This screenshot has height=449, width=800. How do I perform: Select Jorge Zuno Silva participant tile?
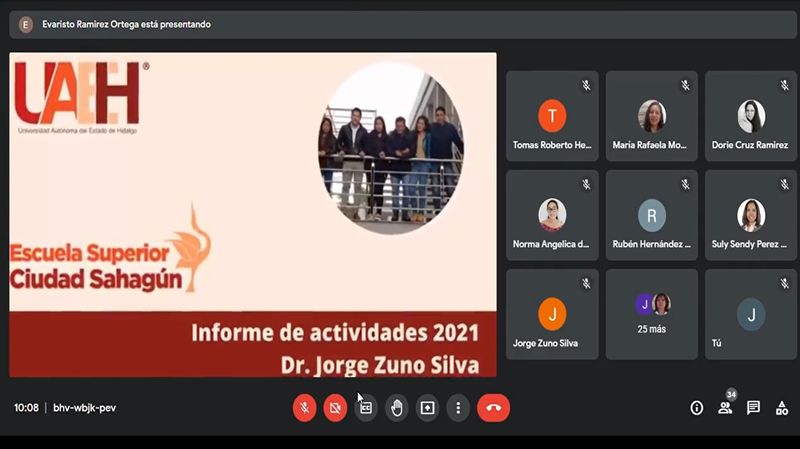pos(552,314)
